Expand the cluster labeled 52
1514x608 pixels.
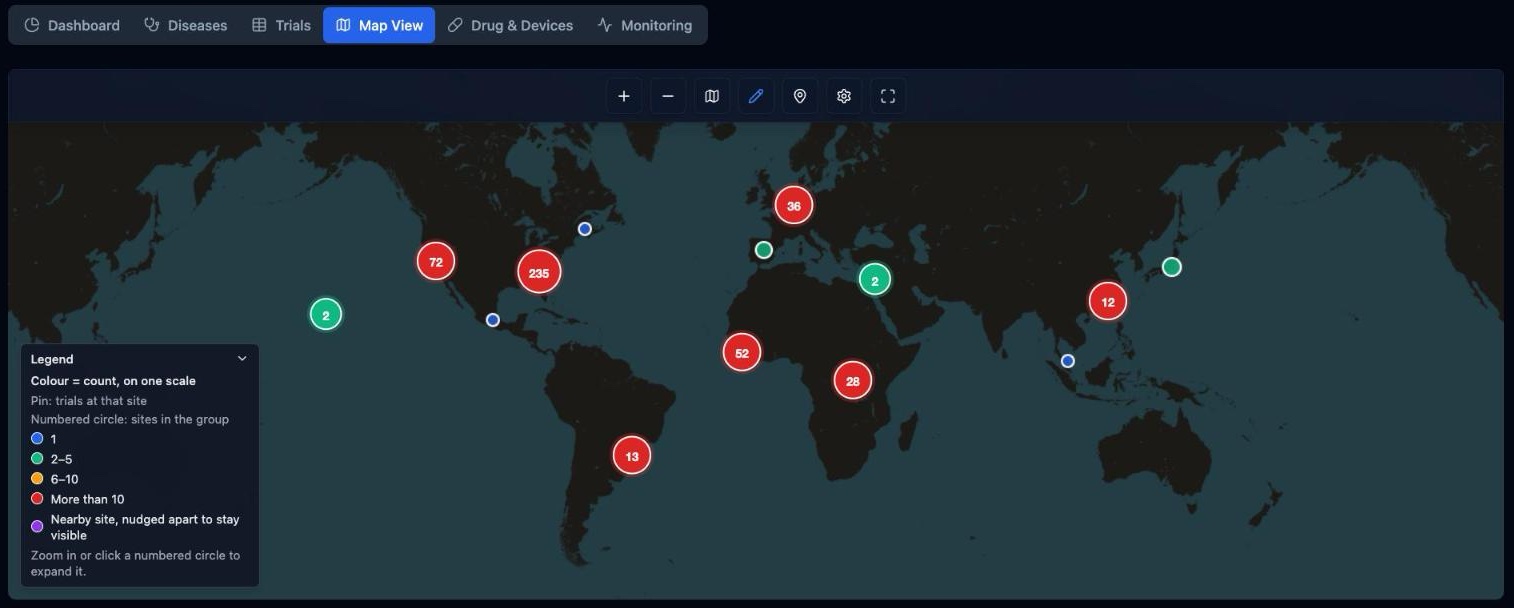(742, 352)
